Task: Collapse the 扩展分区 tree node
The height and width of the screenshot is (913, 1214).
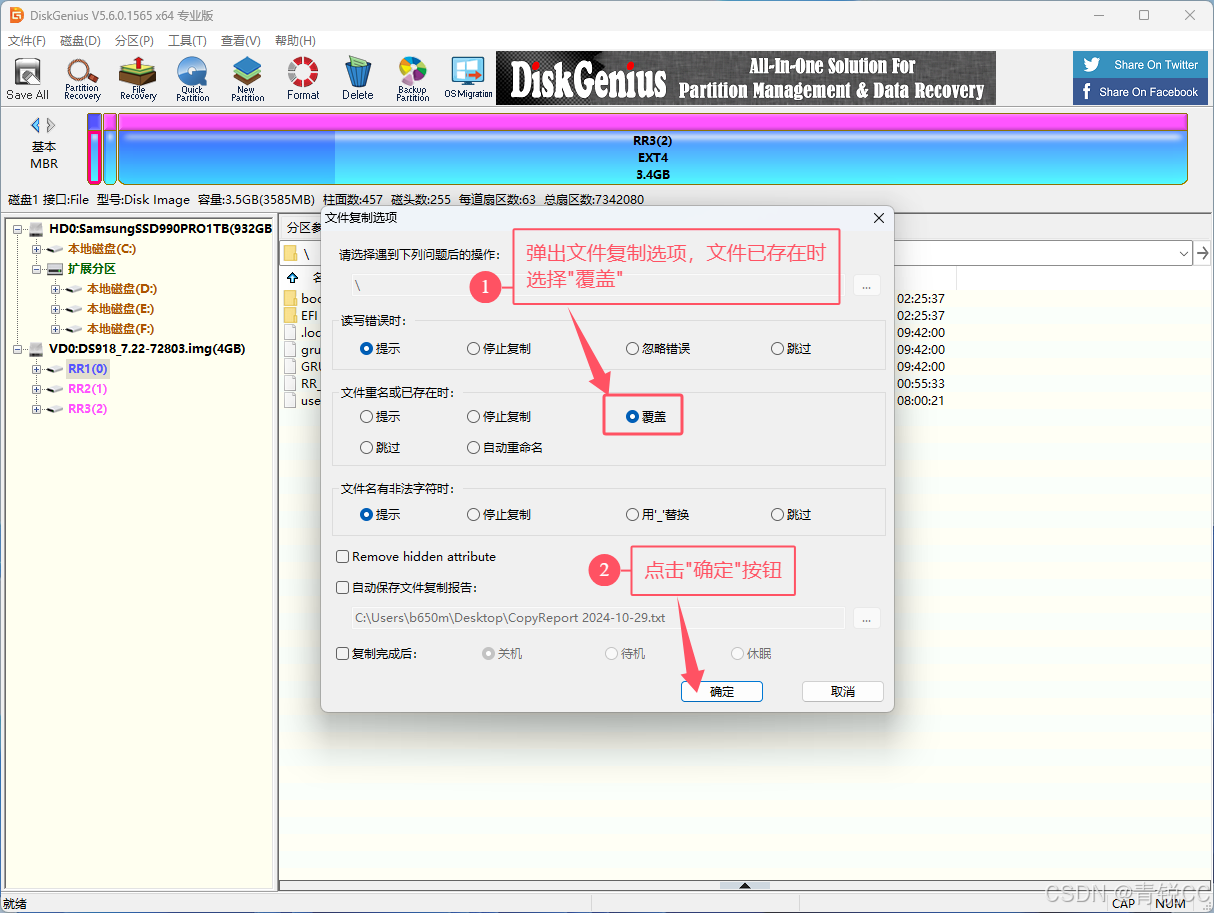Action: [x=37, y=269]
